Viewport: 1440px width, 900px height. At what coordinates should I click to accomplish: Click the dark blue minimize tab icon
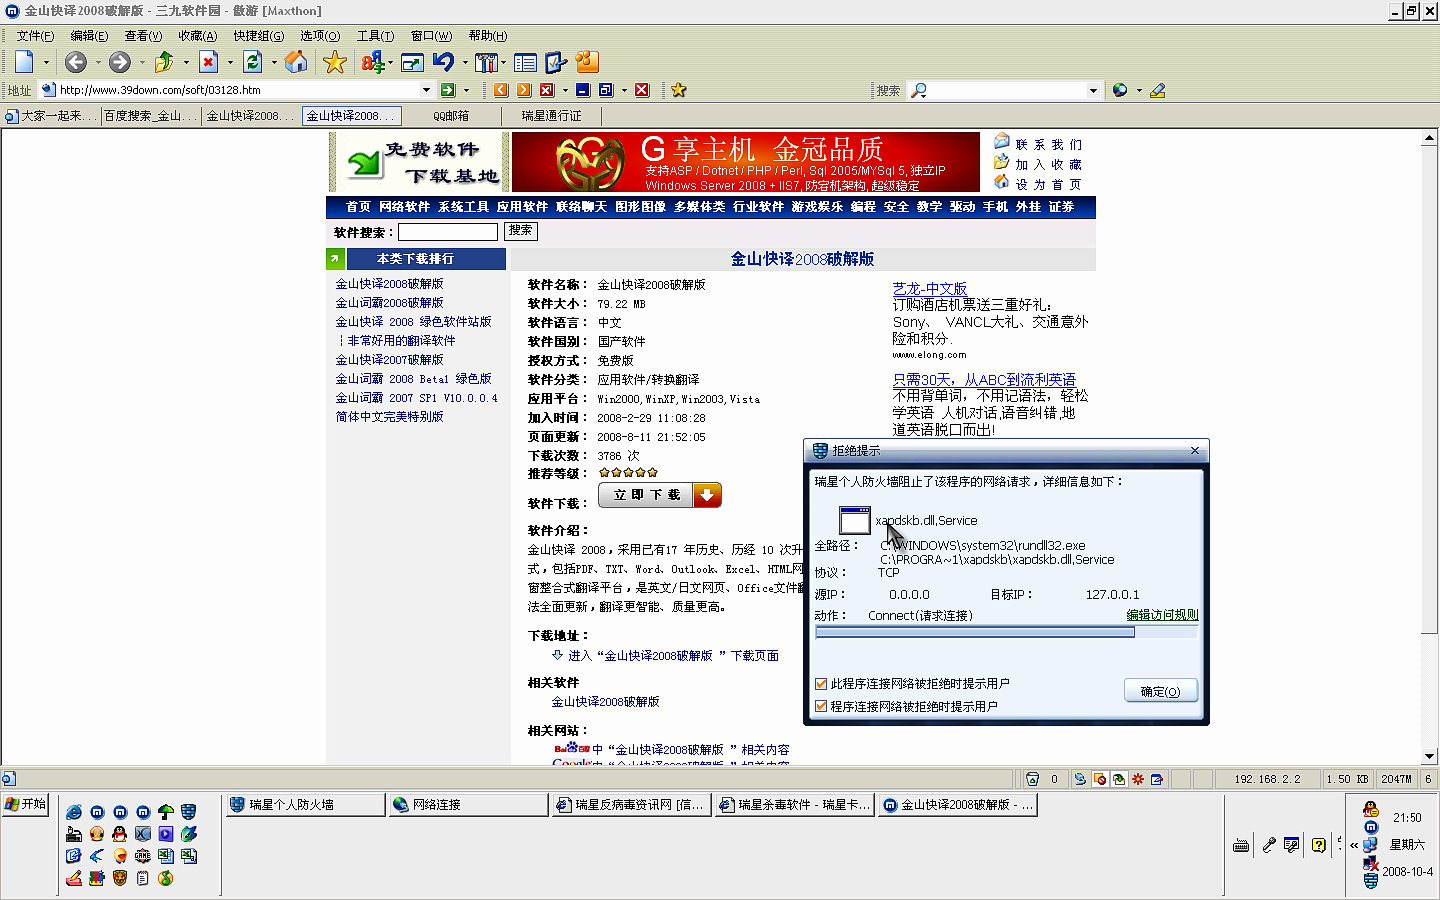pos(583,90)
